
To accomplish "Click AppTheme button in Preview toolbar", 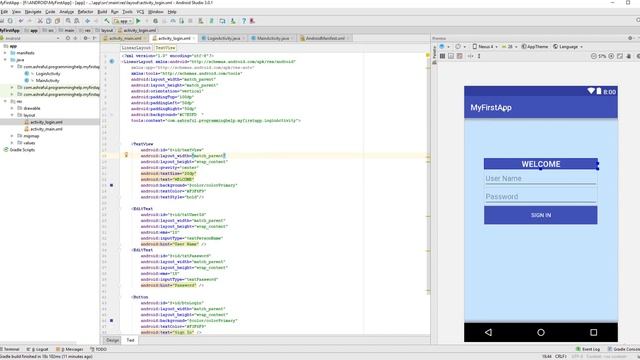I will coord(535,47).
